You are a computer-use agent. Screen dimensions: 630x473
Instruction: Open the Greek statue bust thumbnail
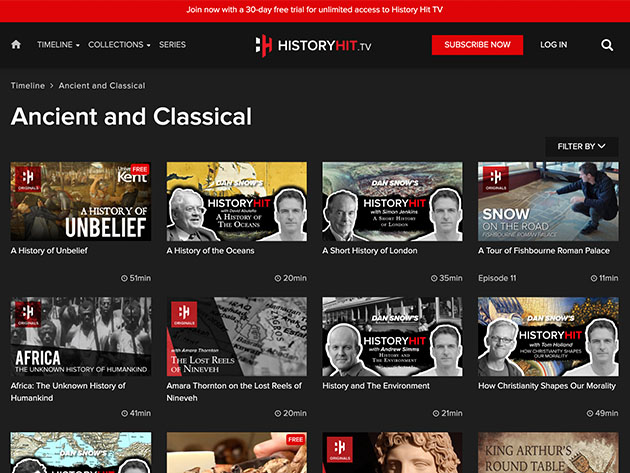[x=392, y=453]
